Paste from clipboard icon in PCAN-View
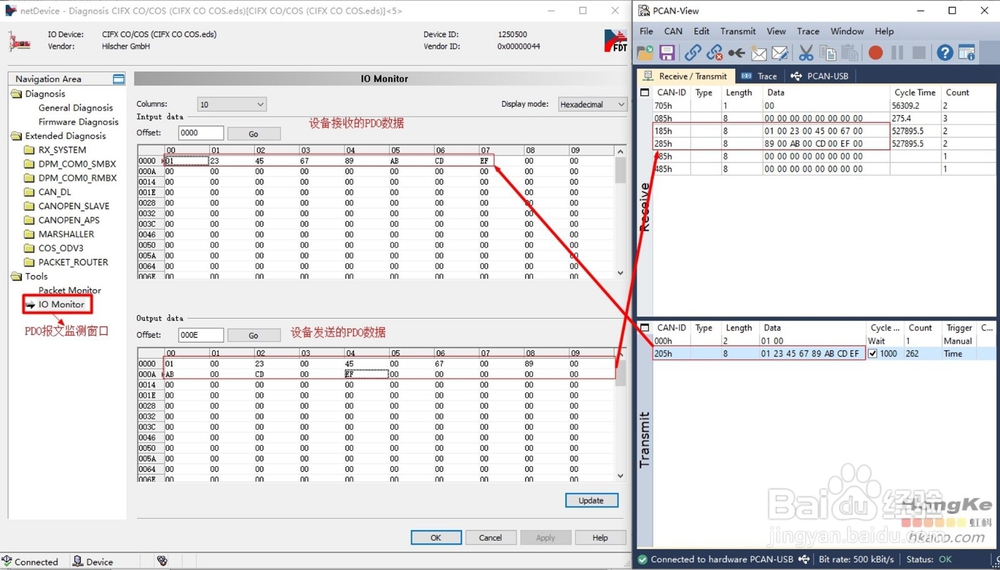 [x=849, y=52]
